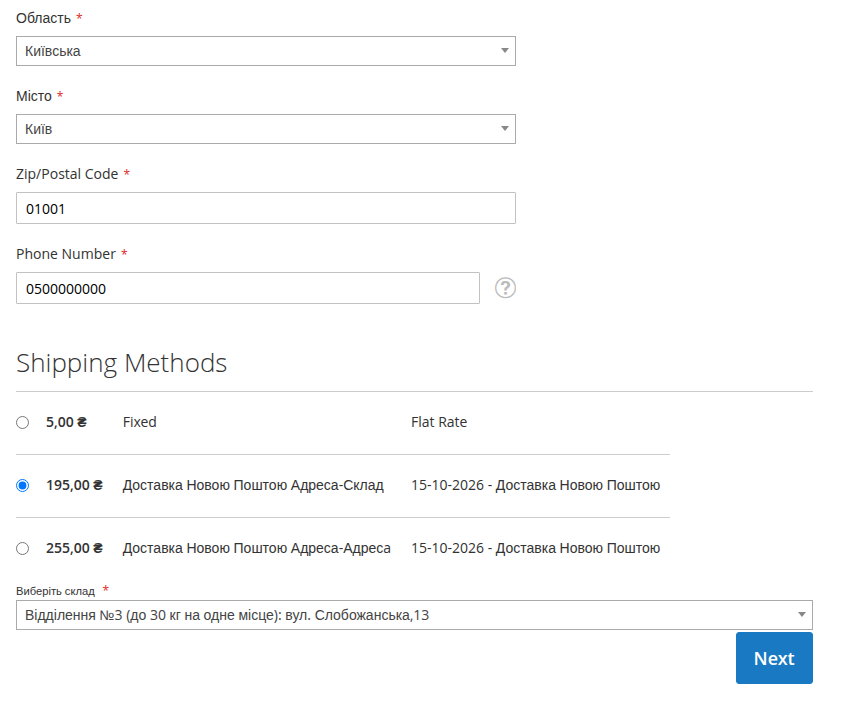Expand the Місто dropdown showing Київ
Screen dimensions: 858x720
coord(266,129)
